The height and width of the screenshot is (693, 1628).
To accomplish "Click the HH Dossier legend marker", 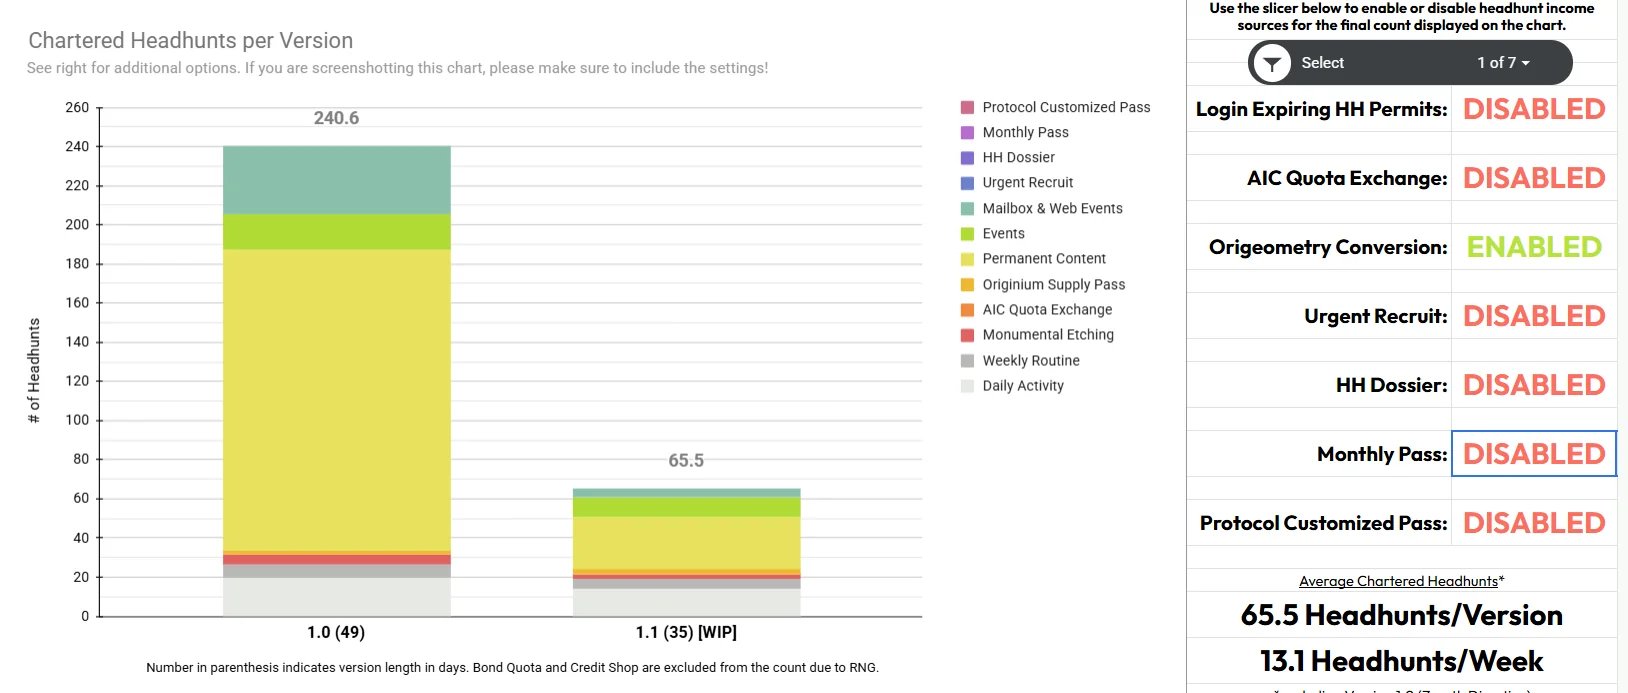I will pyautogui.click(x=967, y=158).
